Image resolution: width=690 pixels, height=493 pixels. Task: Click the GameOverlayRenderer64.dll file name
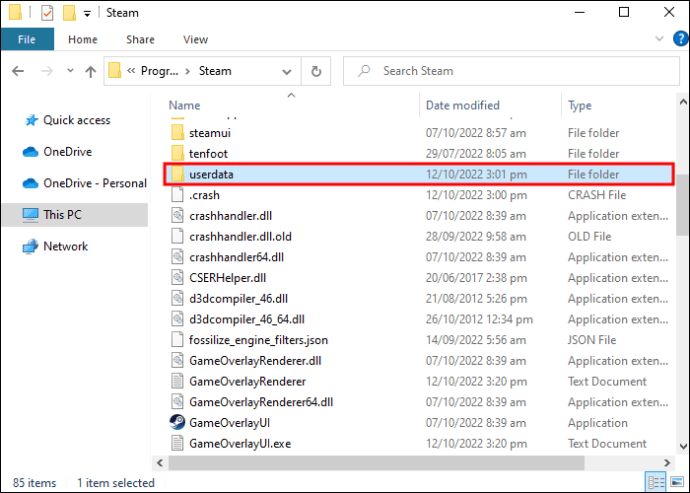[x=261, y=402]
